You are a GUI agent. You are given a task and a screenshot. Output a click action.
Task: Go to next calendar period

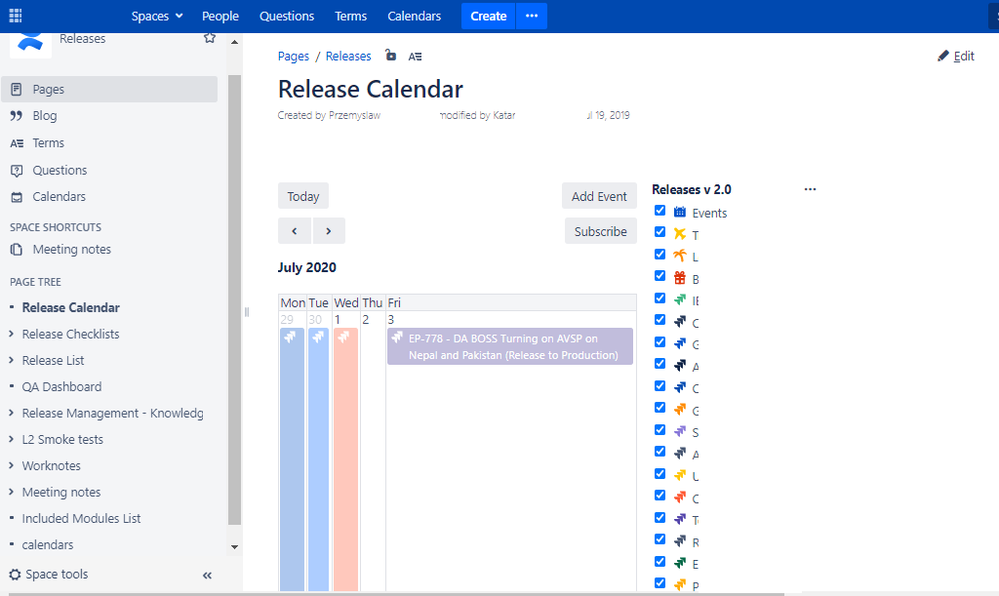329,231
